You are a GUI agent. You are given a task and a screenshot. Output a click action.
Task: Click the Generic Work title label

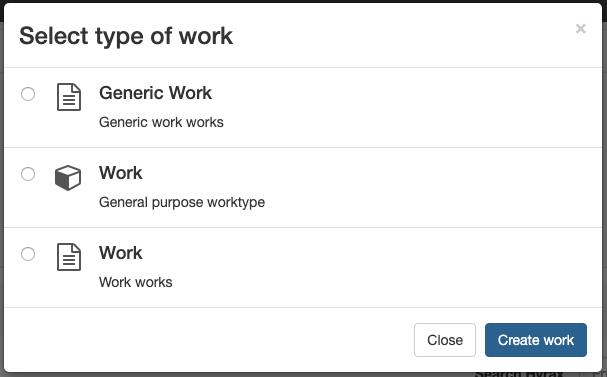point(155,93)
